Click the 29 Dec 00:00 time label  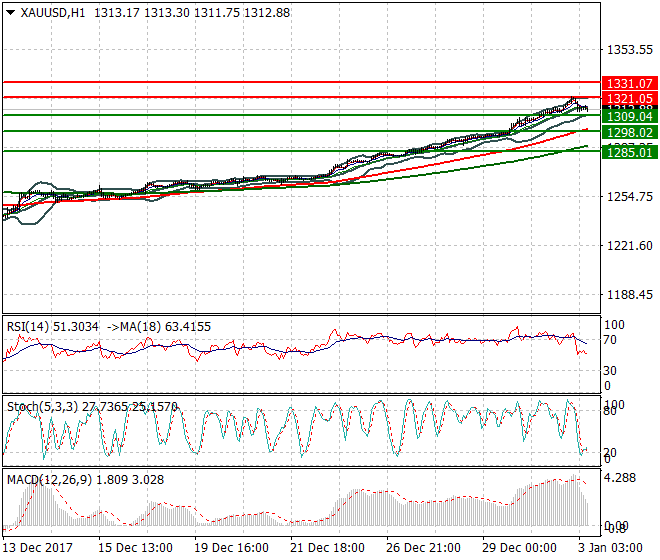[519, 548]
